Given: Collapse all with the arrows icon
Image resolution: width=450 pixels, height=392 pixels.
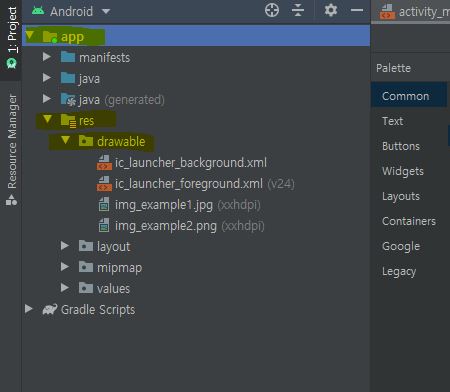Looking at the screenshot, I should (298, 10).
